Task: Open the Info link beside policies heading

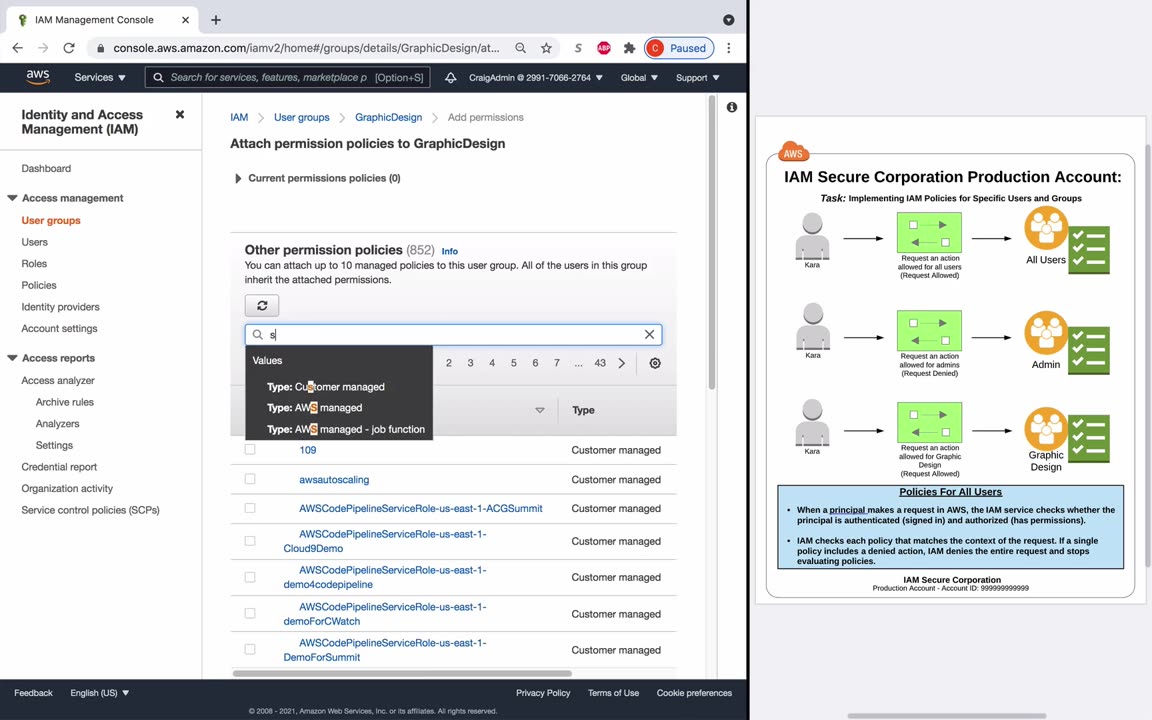Action: (x=450, y=251)
